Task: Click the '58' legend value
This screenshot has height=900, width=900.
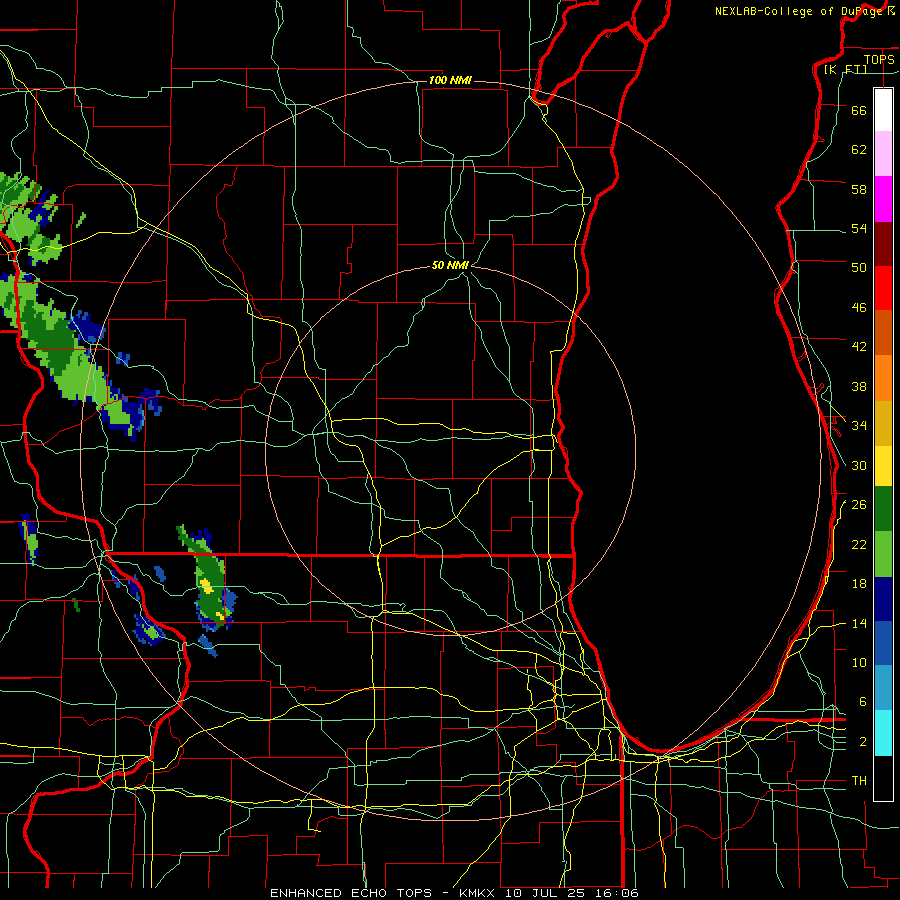Action: pyautogui.click(x=859, y=189)
